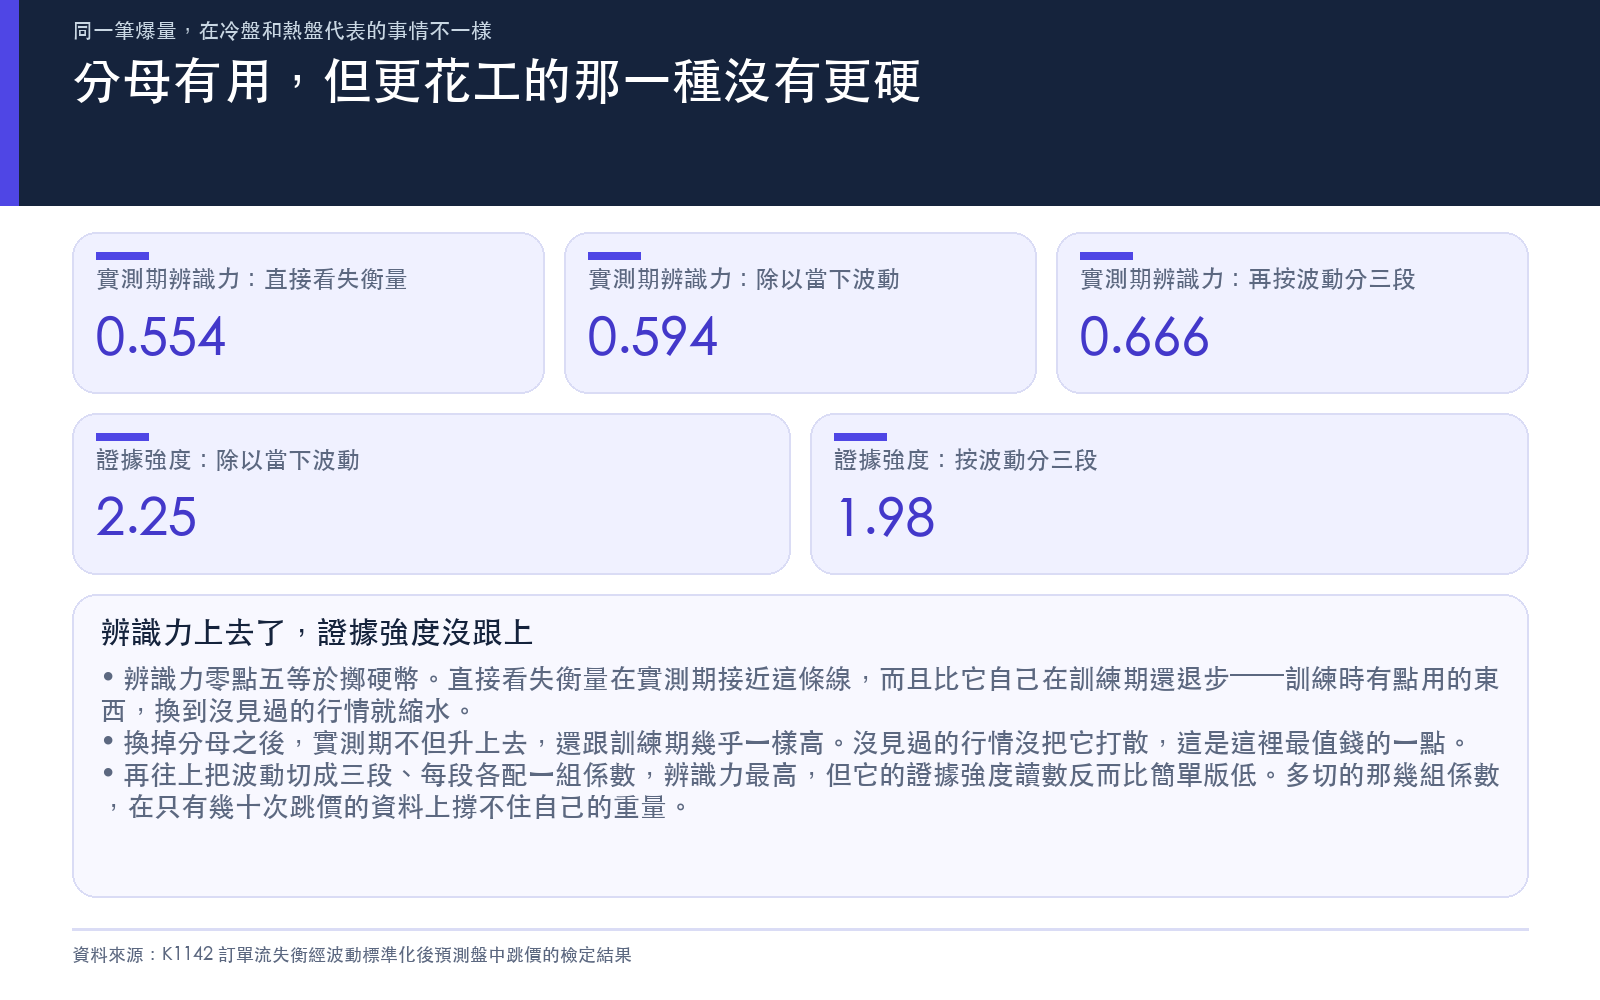Click the value 2.25

tap(147, 518)
